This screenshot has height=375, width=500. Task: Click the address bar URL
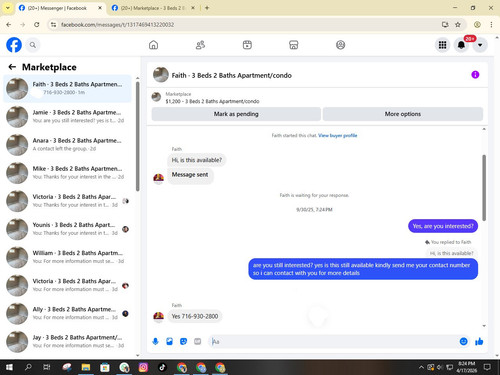117,25
